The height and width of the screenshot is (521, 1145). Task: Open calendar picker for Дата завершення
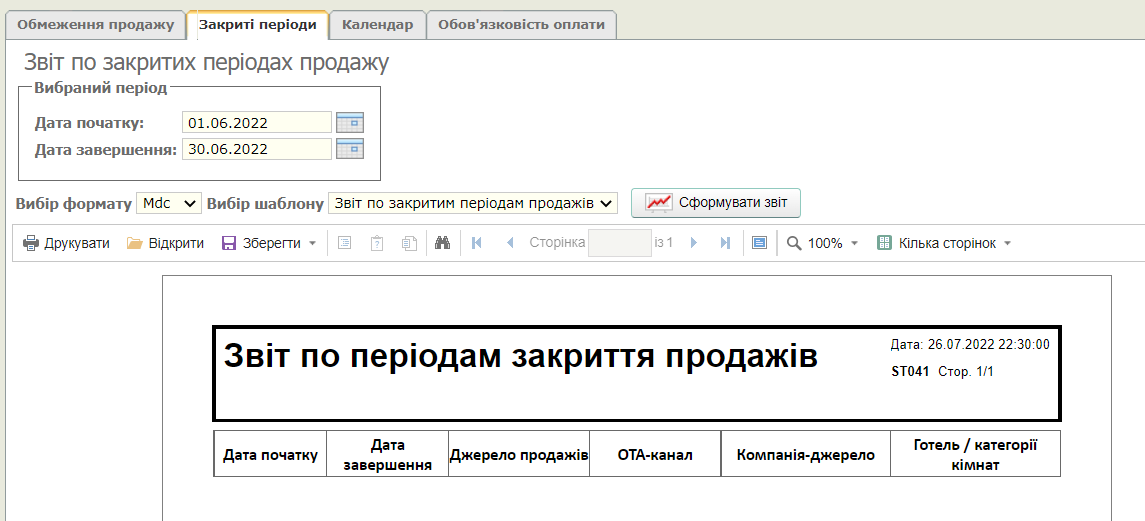(350, 149)
